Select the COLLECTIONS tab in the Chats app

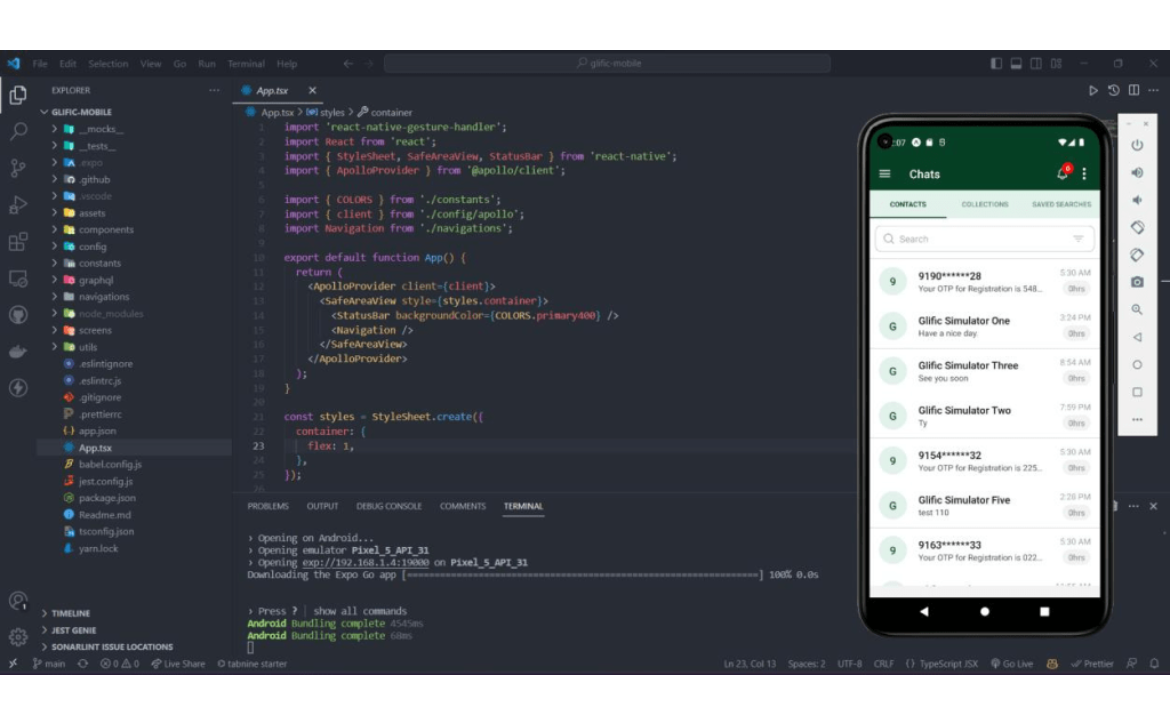[984, 204]
